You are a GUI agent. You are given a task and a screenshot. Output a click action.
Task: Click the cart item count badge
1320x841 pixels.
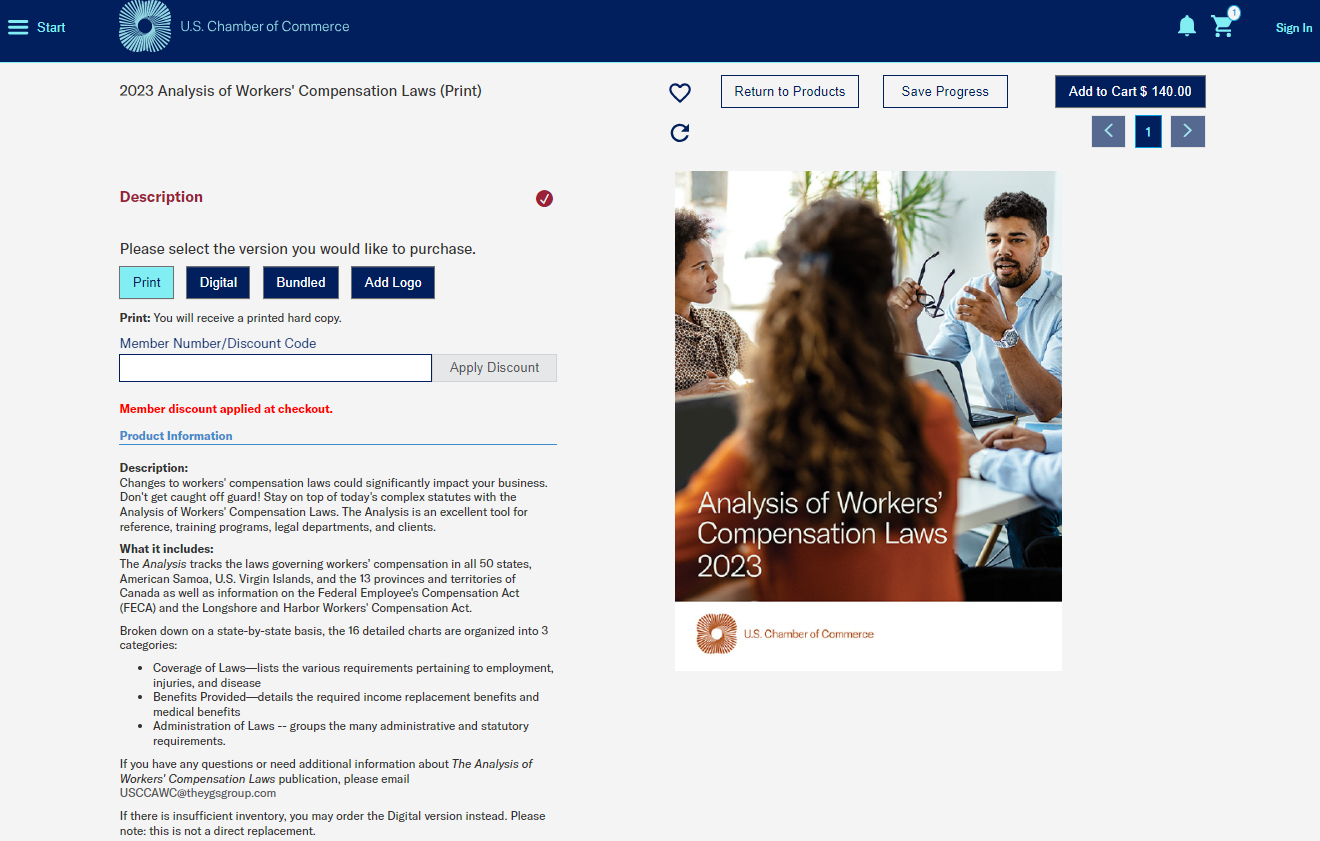[x=1234, y=13]
